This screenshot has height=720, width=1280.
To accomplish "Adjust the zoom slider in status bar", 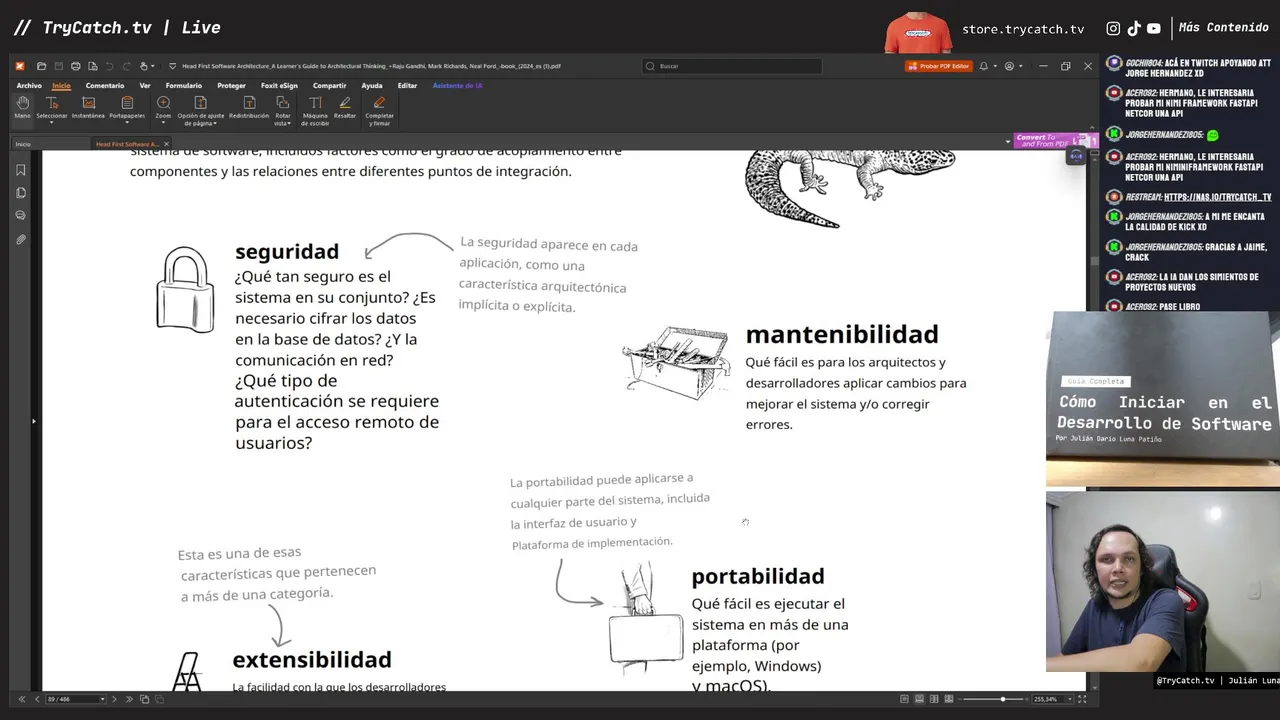I will pos(1003,699).
